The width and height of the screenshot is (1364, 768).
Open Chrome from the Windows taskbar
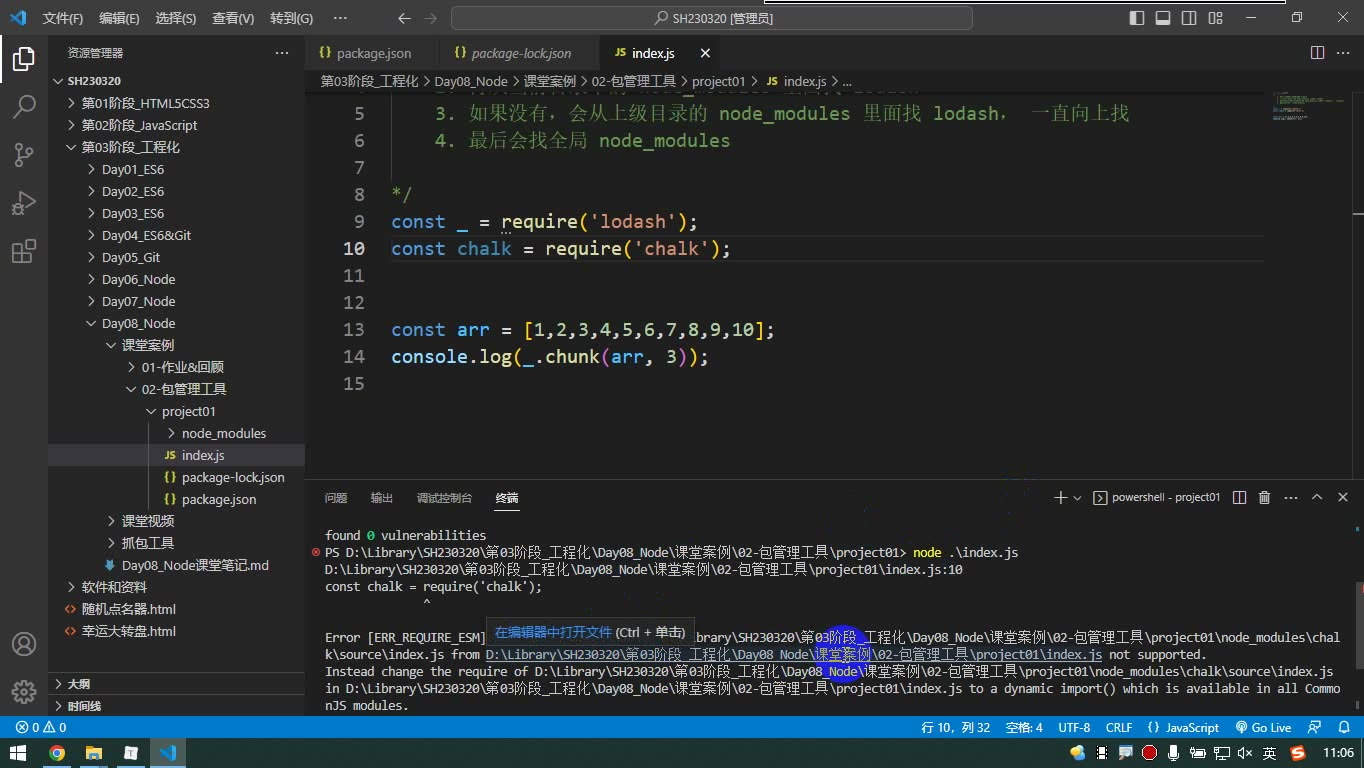point(56,753)
